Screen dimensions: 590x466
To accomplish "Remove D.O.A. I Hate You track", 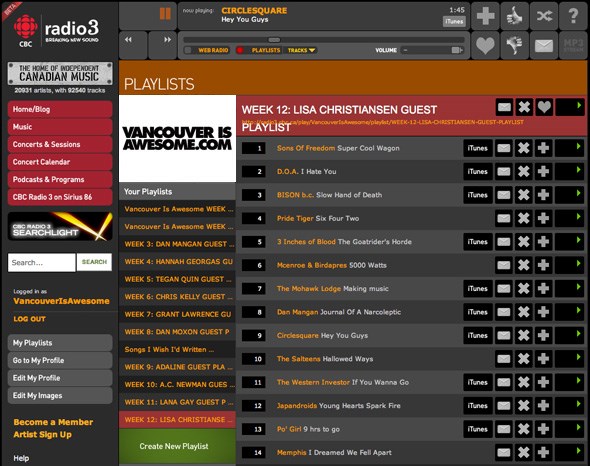I will (523, 172).
